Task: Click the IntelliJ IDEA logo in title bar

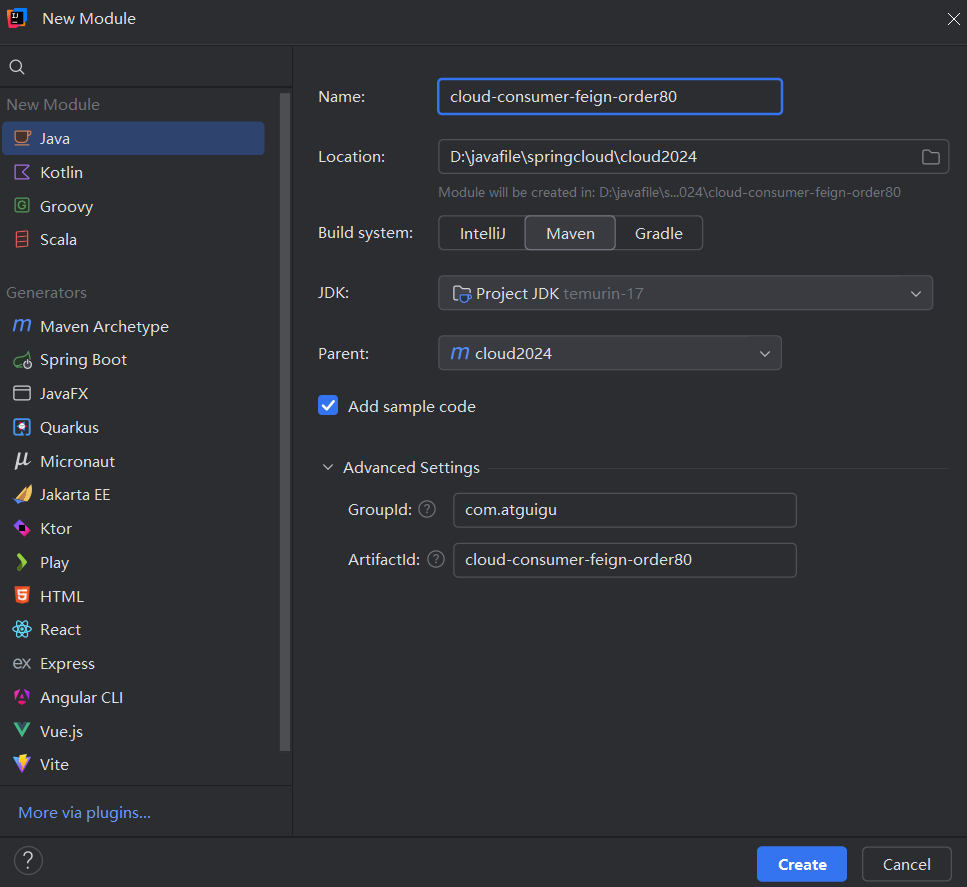Action: tap(17, 18)
